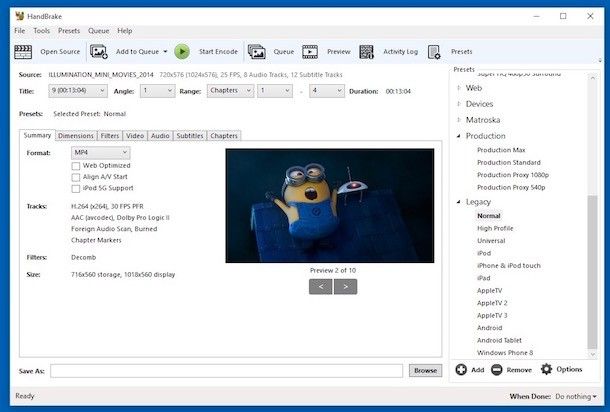Show the previous preview image
Viewport: 610px width, 412px height.
[x=321, y=287]
